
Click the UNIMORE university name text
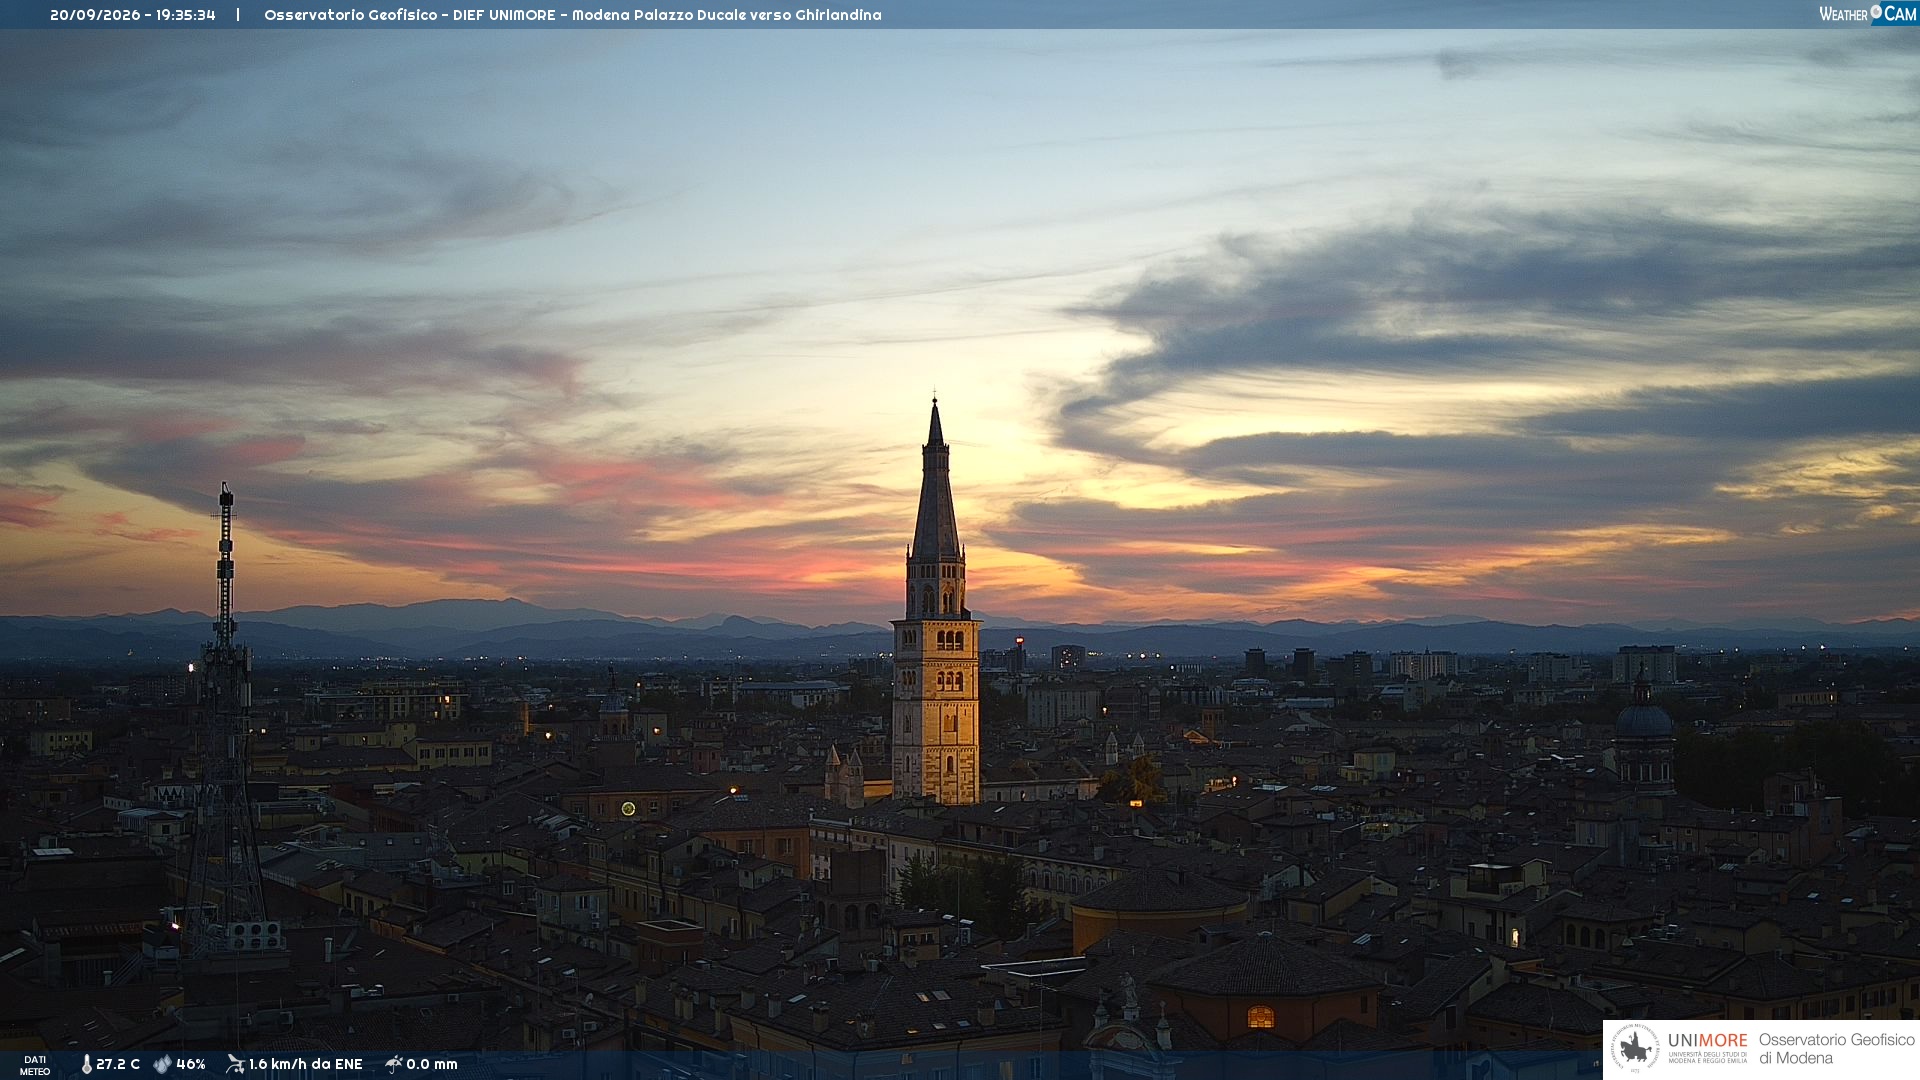pos(1708,1040)
